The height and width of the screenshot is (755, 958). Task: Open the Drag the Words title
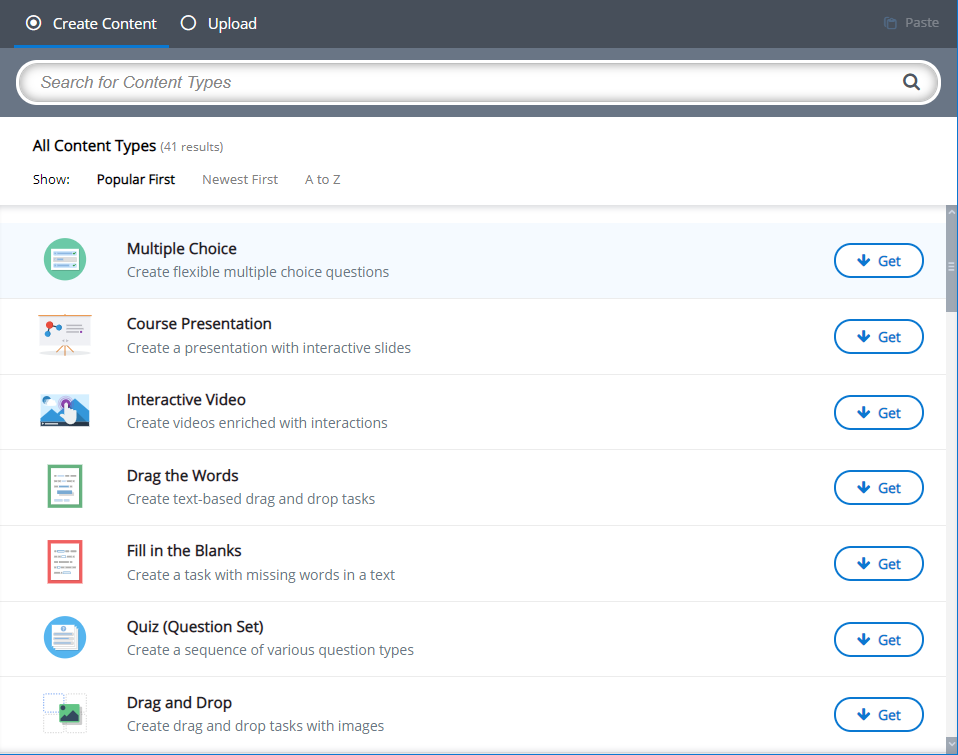(x=182, y=475)
